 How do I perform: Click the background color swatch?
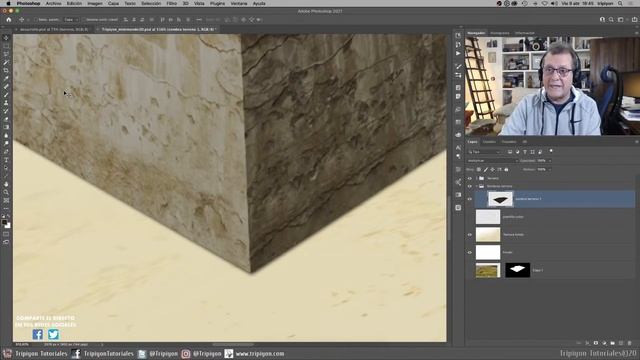[x=8, y=225]
